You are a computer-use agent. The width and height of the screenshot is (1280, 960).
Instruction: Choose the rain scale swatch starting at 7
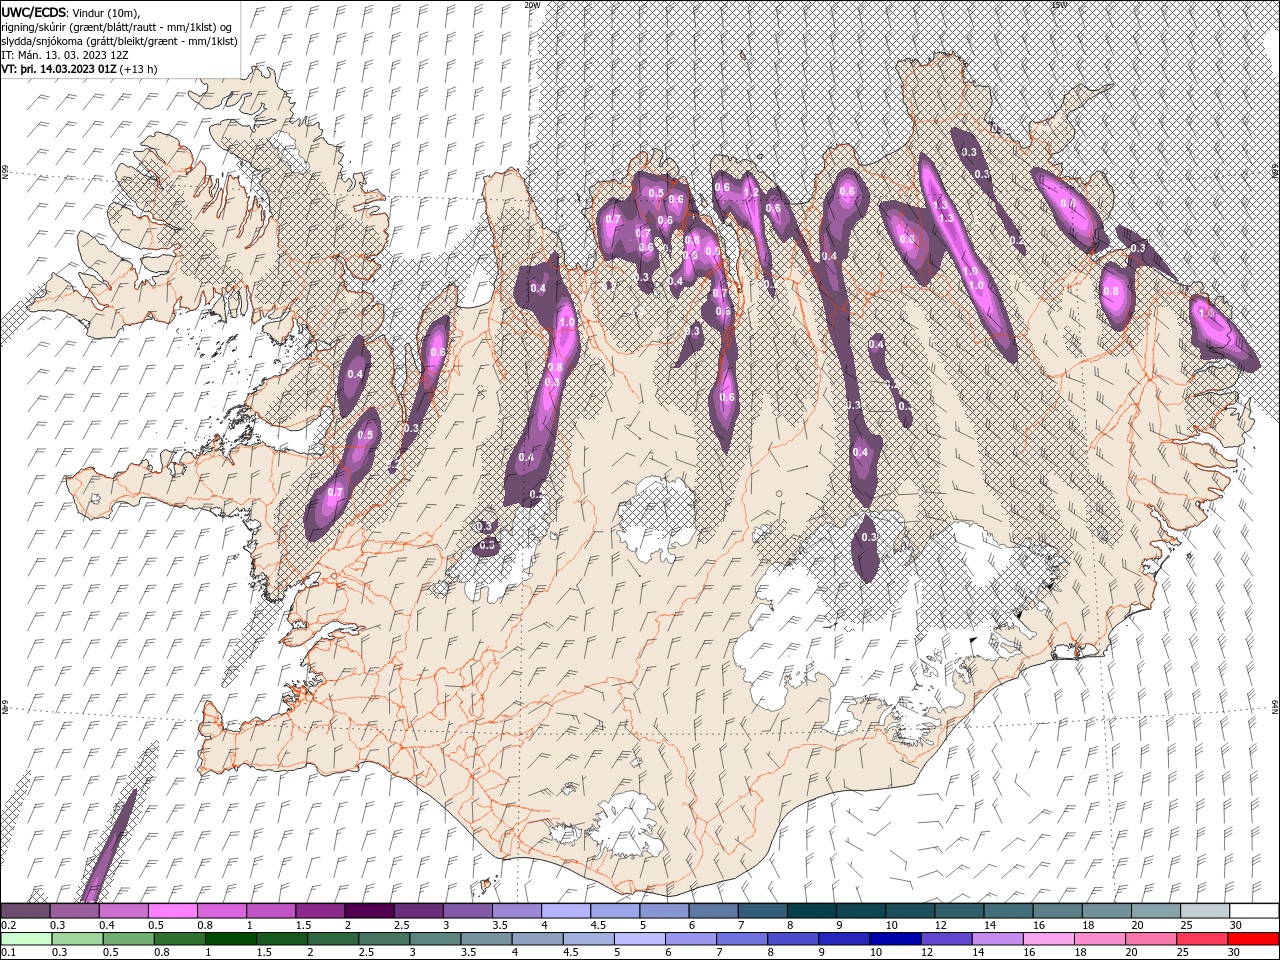click(x=742, y=939)
